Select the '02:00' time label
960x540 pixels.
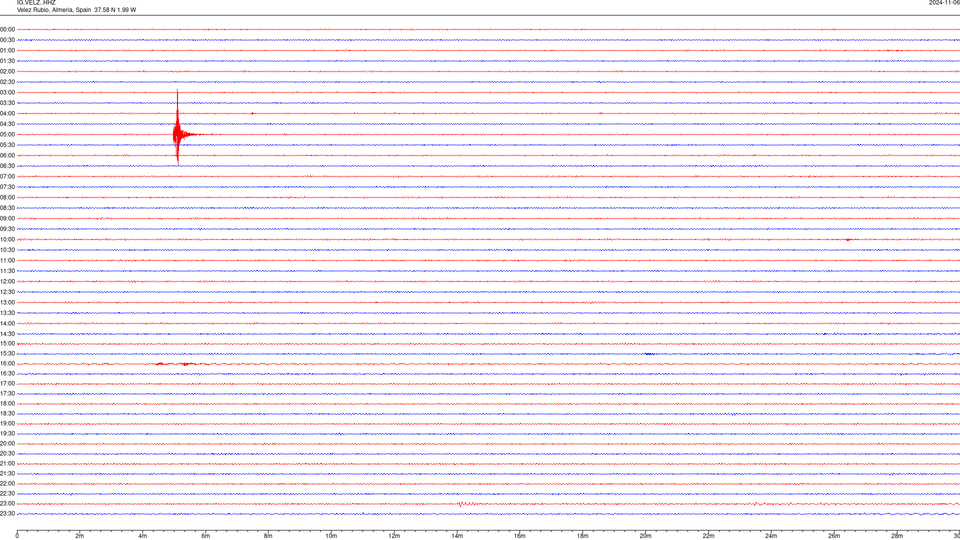tap(7, 72)
